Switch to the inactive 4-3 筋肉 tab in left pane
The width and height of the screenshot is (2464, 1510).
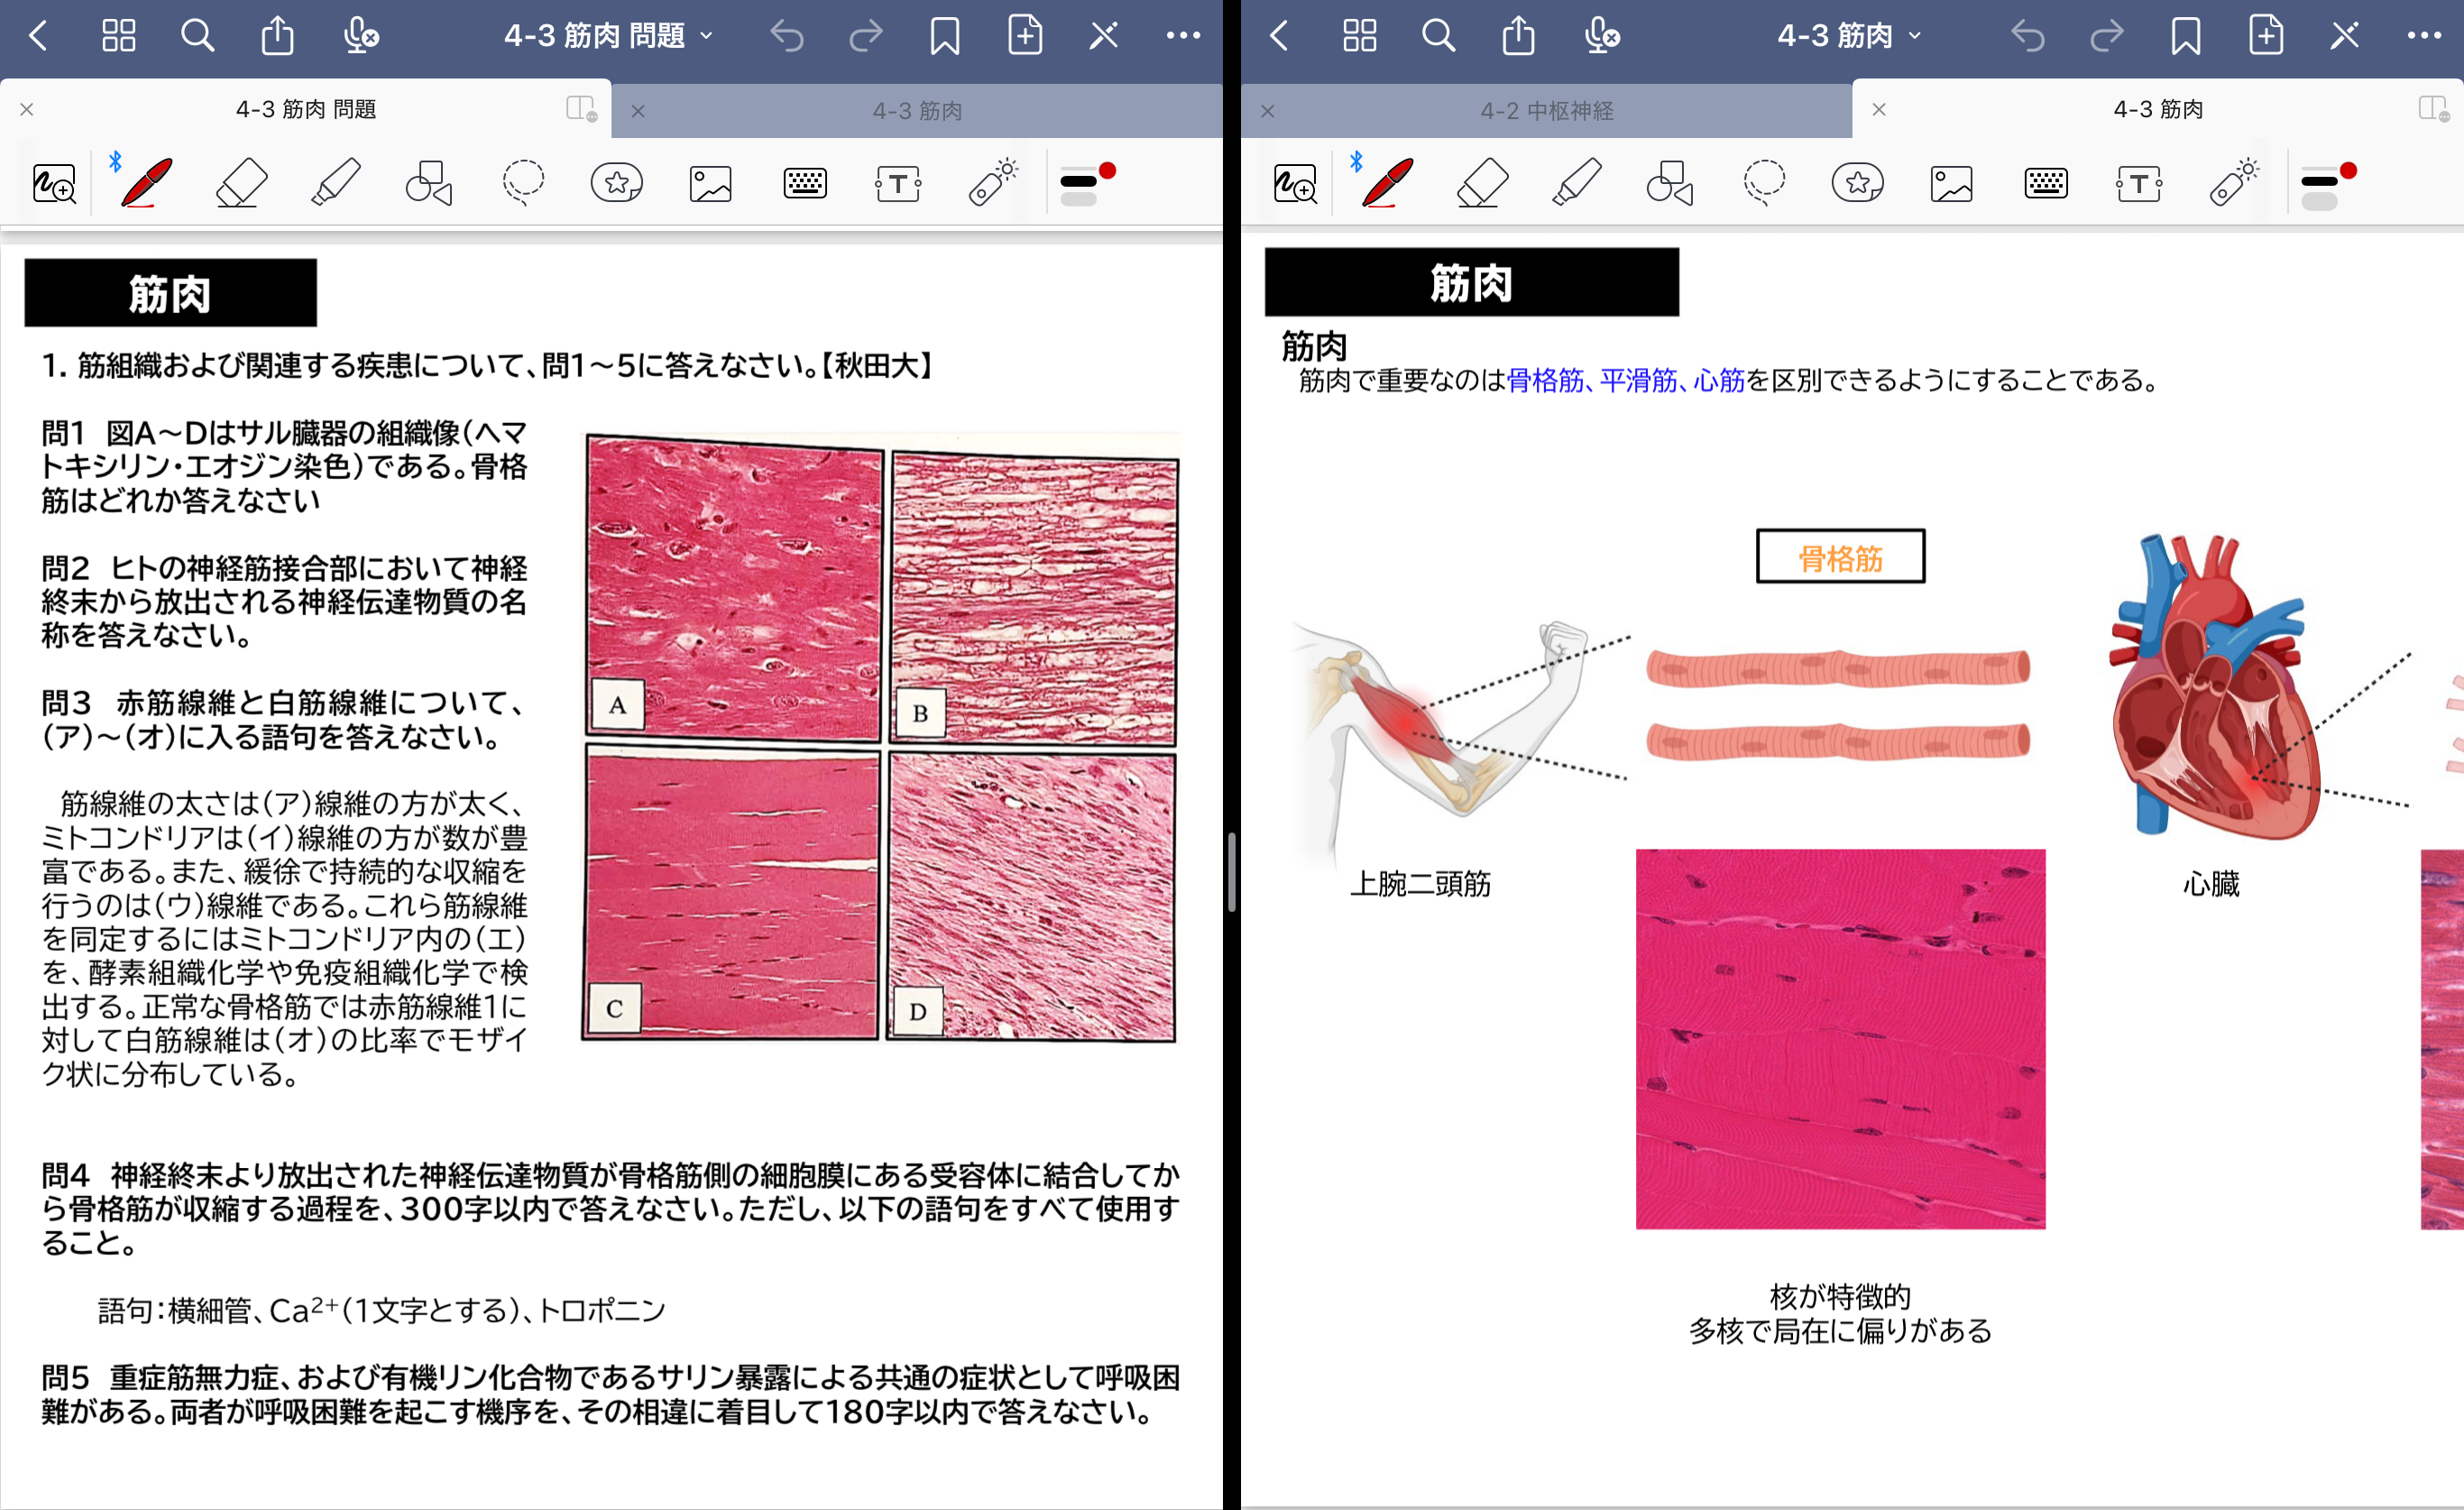click(x=916, y=110)
